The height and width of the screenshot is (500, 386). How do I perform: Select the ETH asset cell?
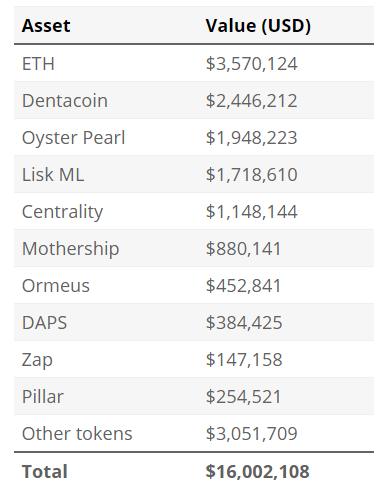[38, 64]
